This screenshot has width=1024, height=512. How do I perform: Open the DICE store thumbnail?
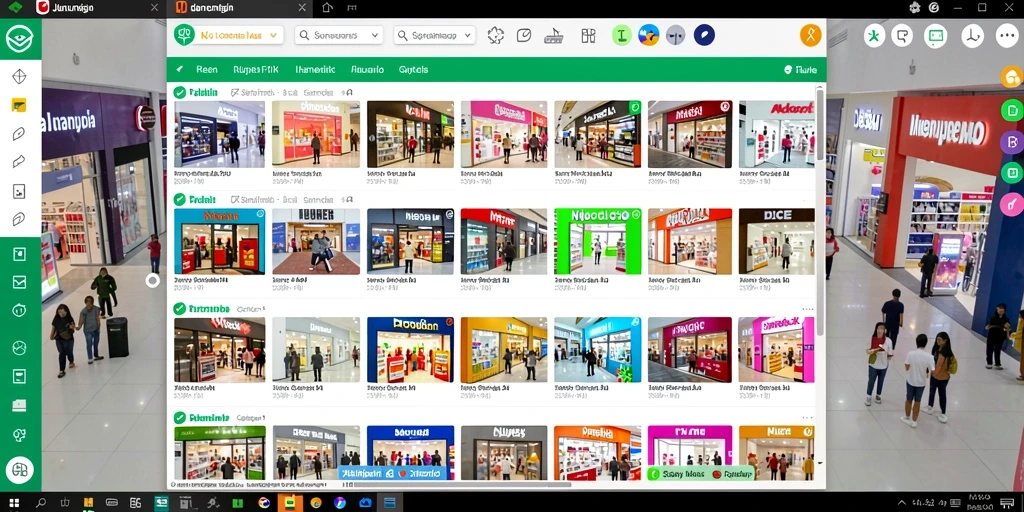pos(776,241)
